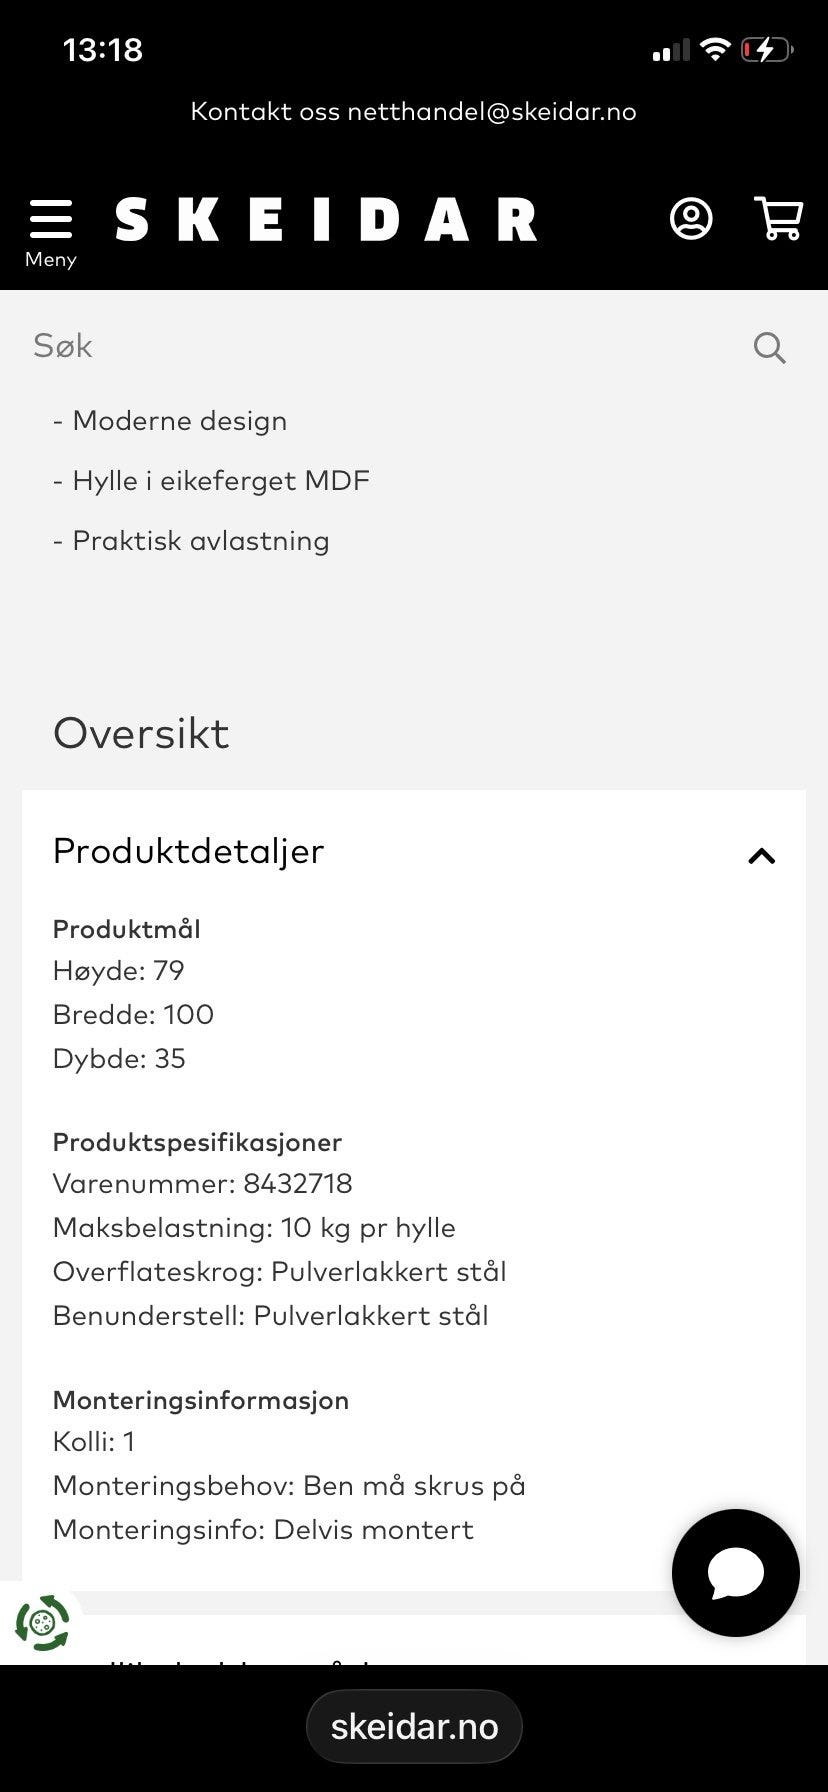The height and width of the screenshot is (1792, 828).
Task: Tap the cellular signal bars icon
Action: pyautogui.click(x=670, y=50)
